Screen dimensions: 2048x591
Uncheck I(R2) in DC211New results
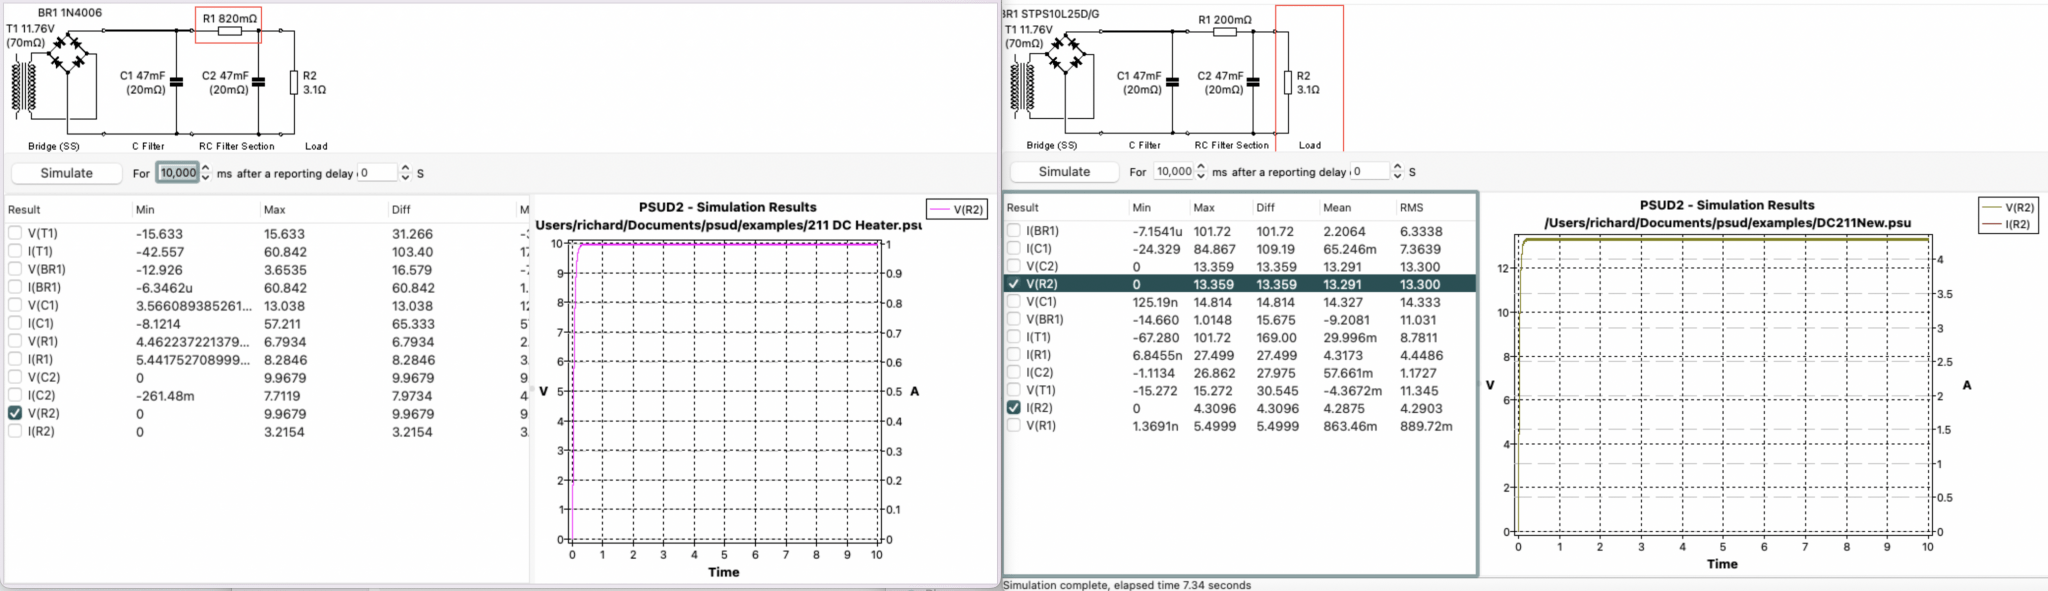pos(1014,408)
